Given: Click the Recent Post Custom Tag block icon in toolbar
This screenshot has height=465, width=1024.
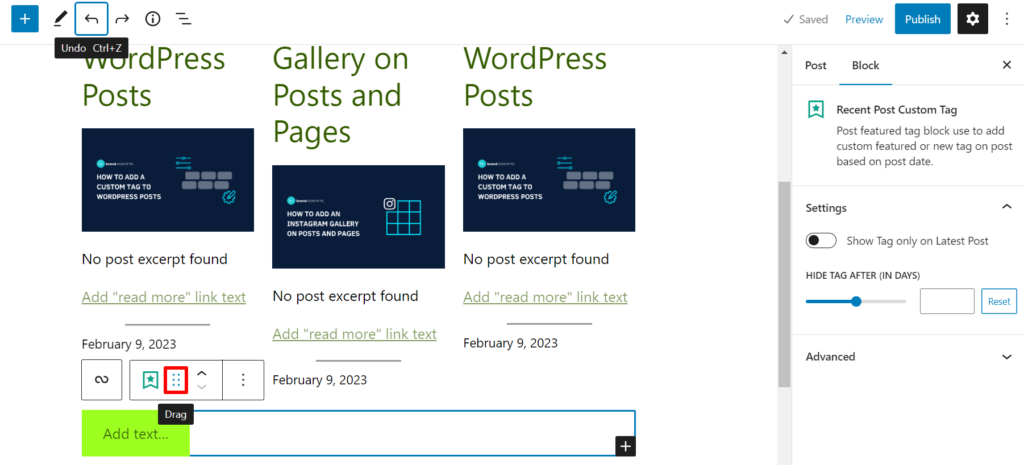Looking at the screenshot, I should pos(151,379).
